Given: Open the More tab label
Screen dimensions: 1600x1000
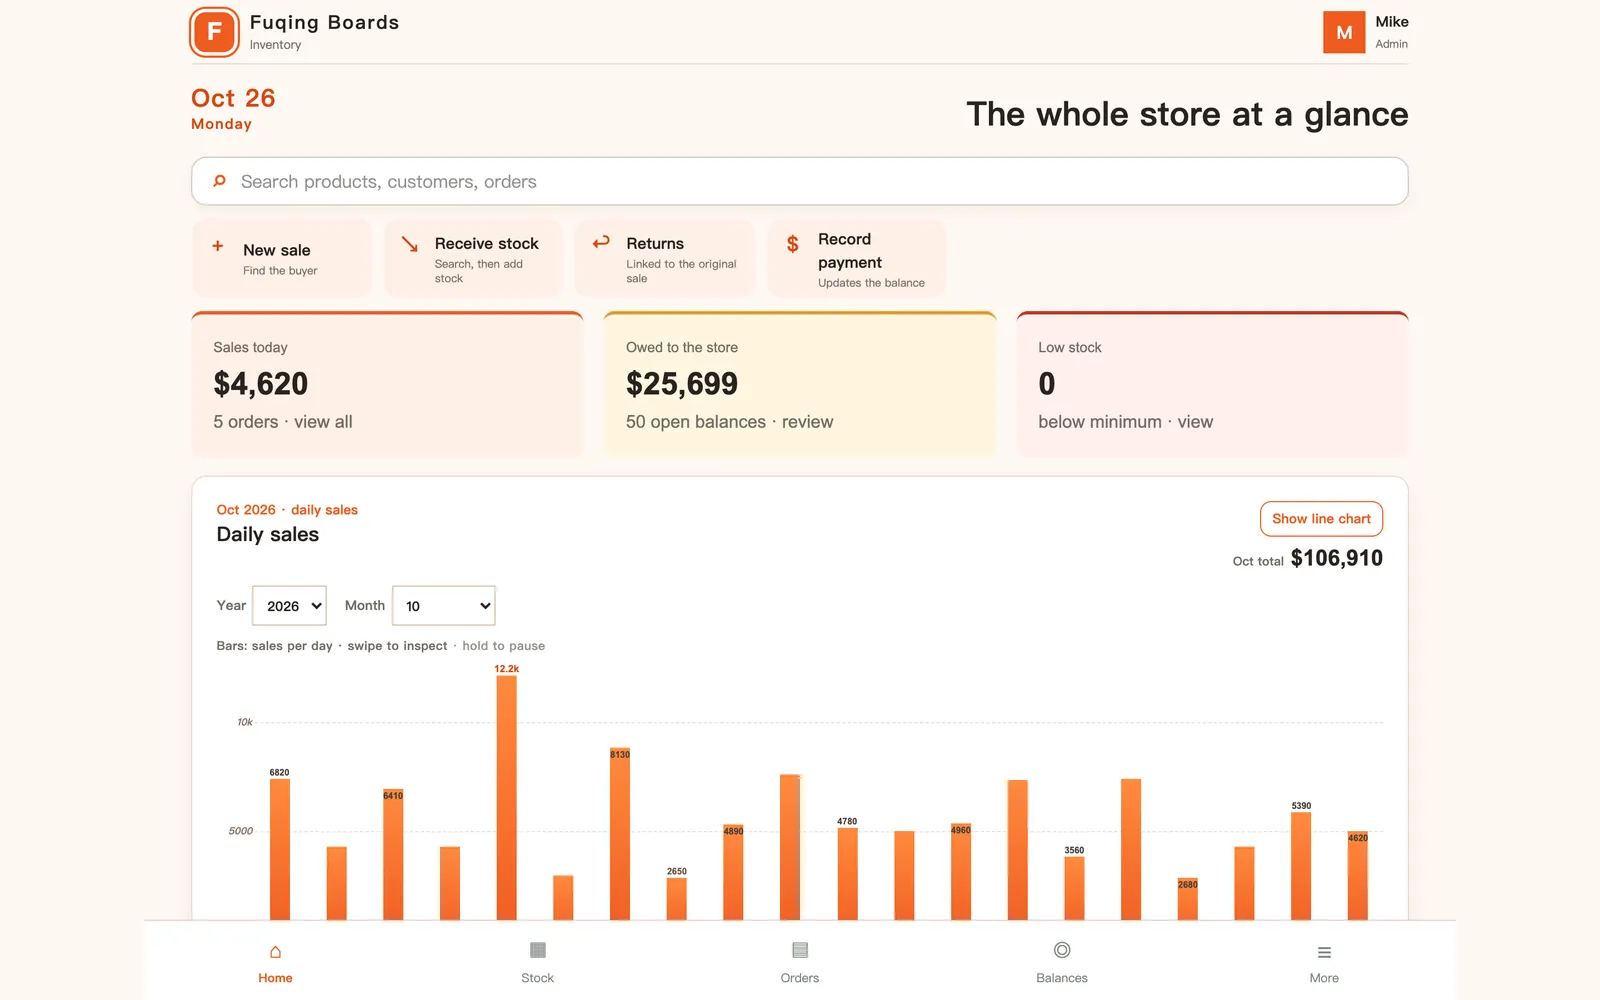Looking at the screenshot, I should [x=1324, y=978].
